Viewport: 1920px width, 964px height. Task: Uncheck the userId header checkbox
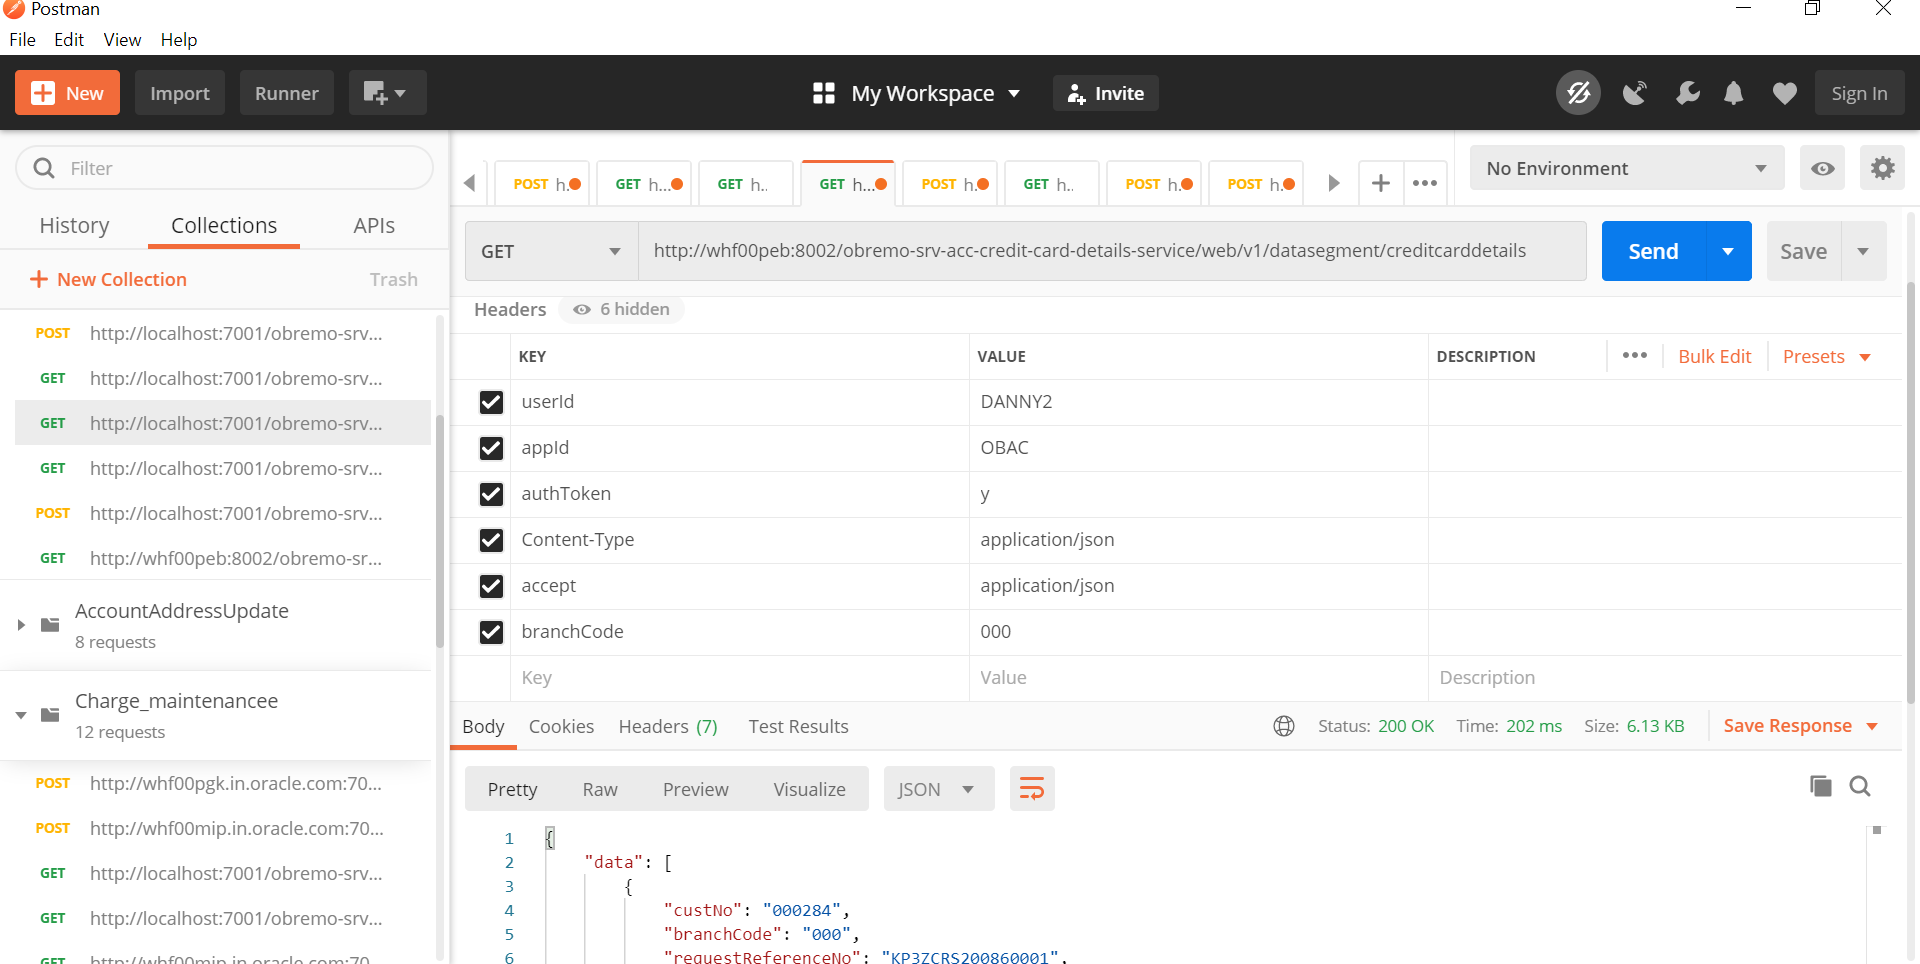[x=491, y=402]
